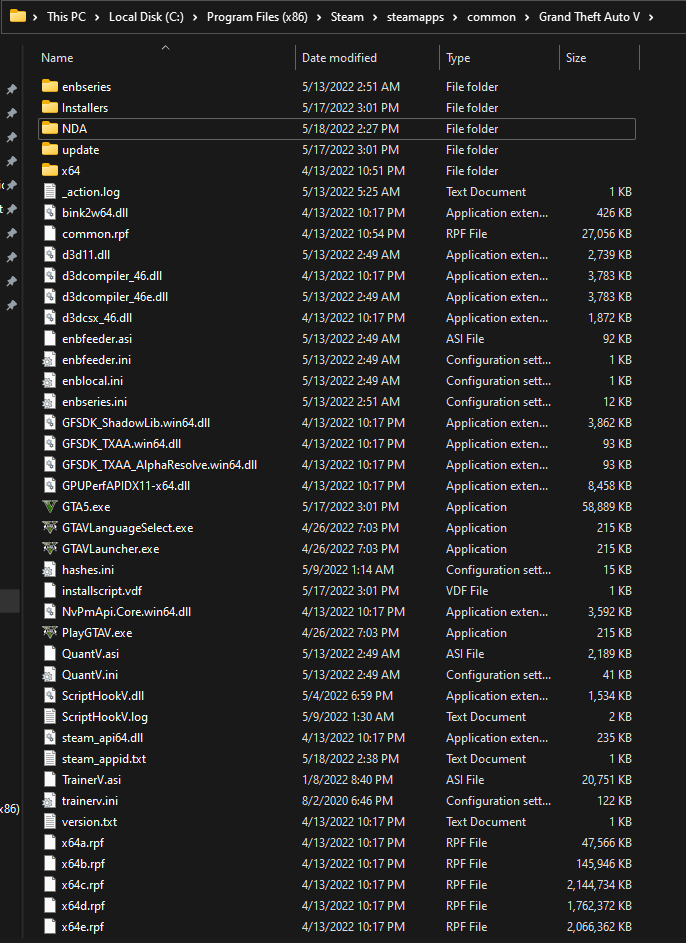Click the x64 folder icon

50,171
